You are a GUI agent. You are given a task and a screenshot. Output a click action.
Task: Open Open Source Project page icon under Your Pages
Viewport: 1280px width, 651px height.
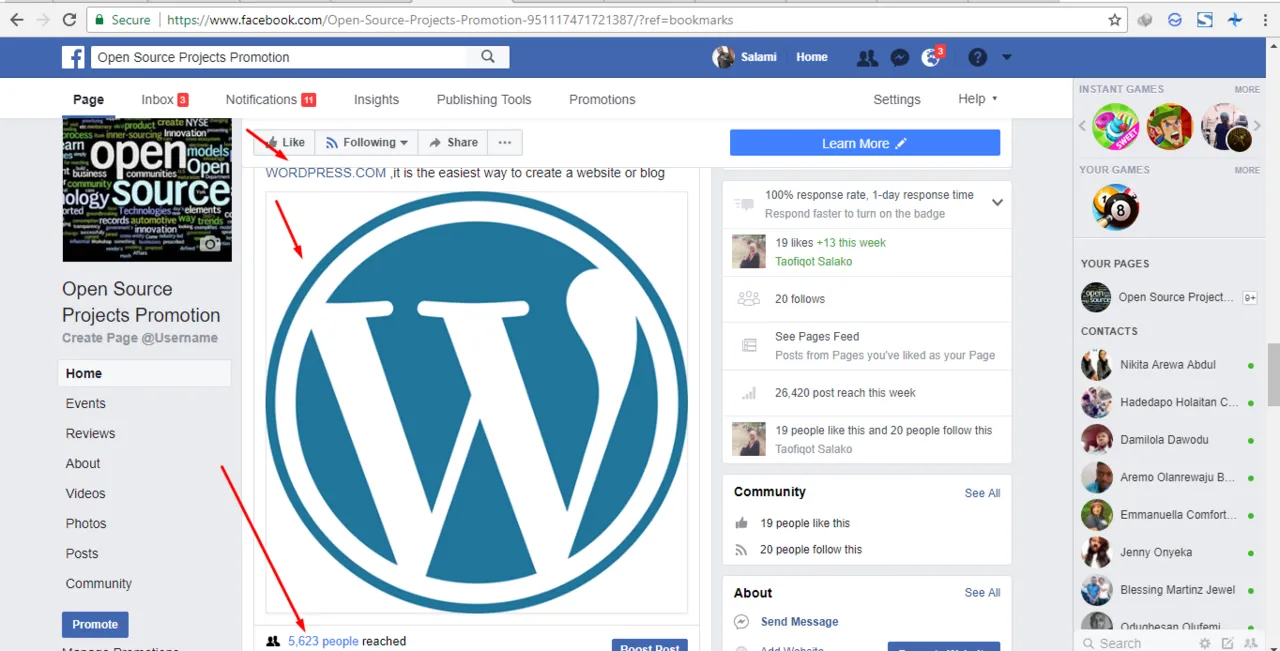(x=1096, y=297)
